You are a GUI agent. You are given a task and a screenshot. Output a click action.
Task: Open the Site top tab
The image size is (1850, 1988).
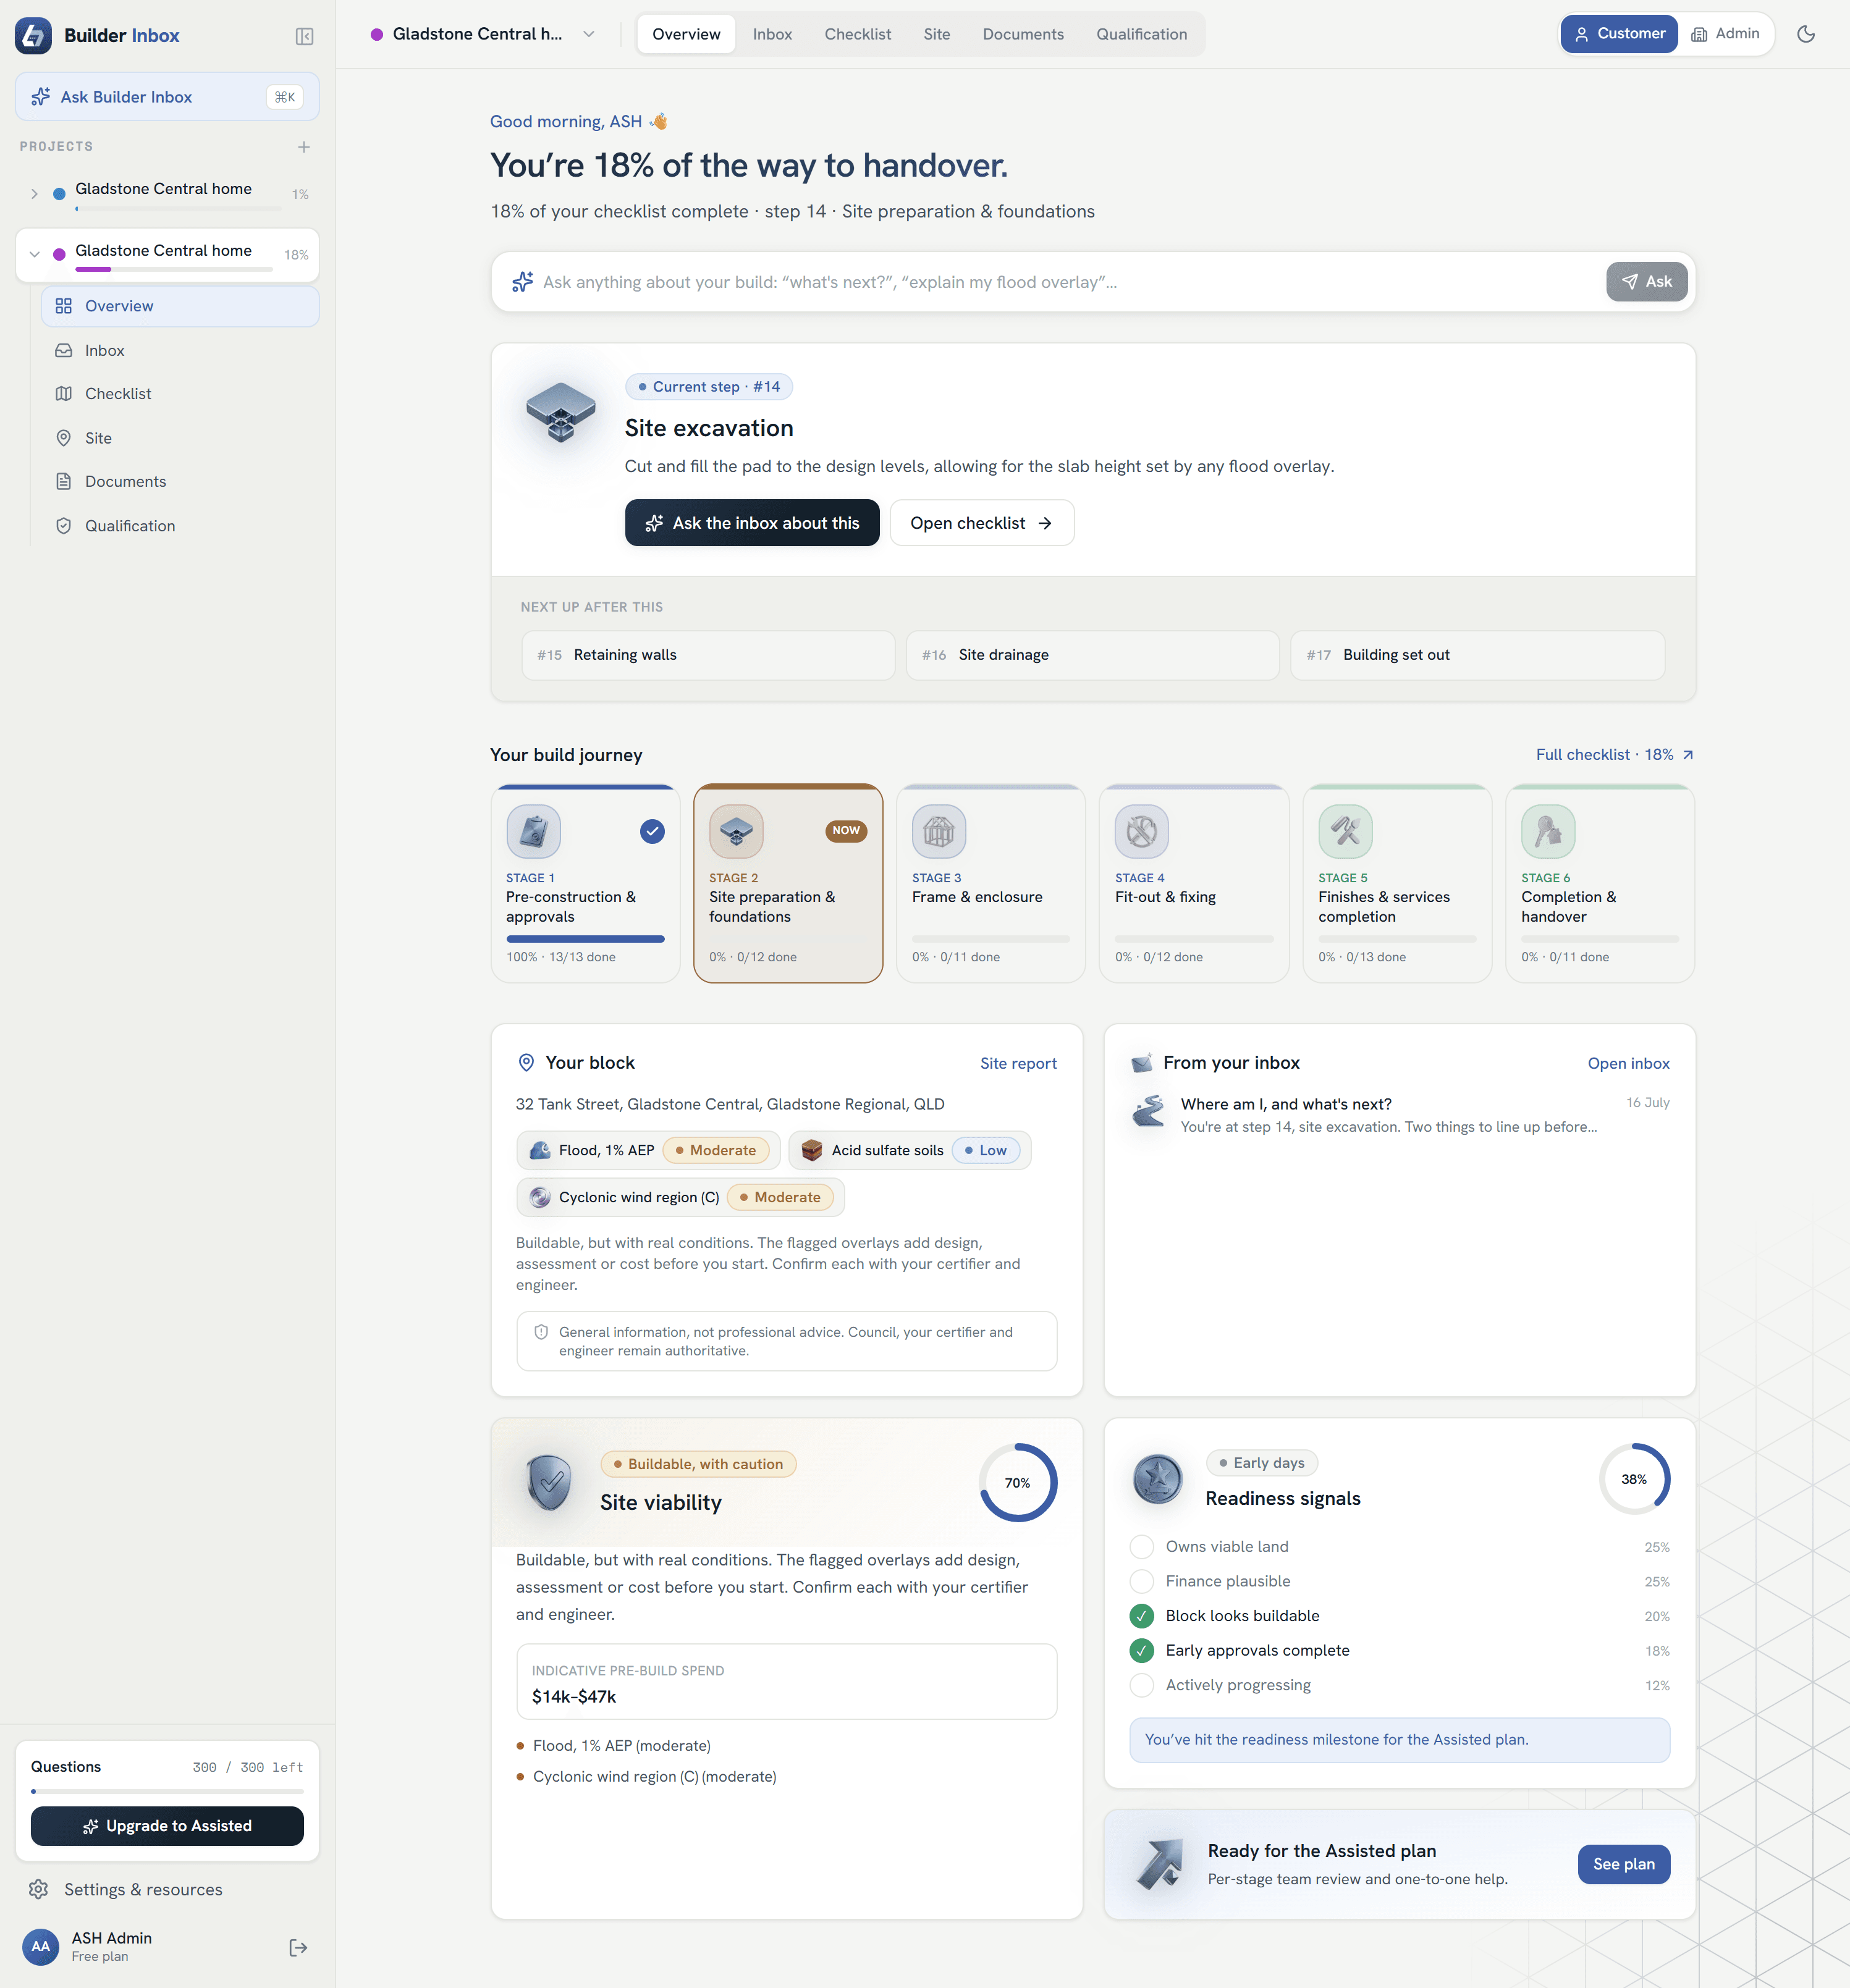[937, 34]
